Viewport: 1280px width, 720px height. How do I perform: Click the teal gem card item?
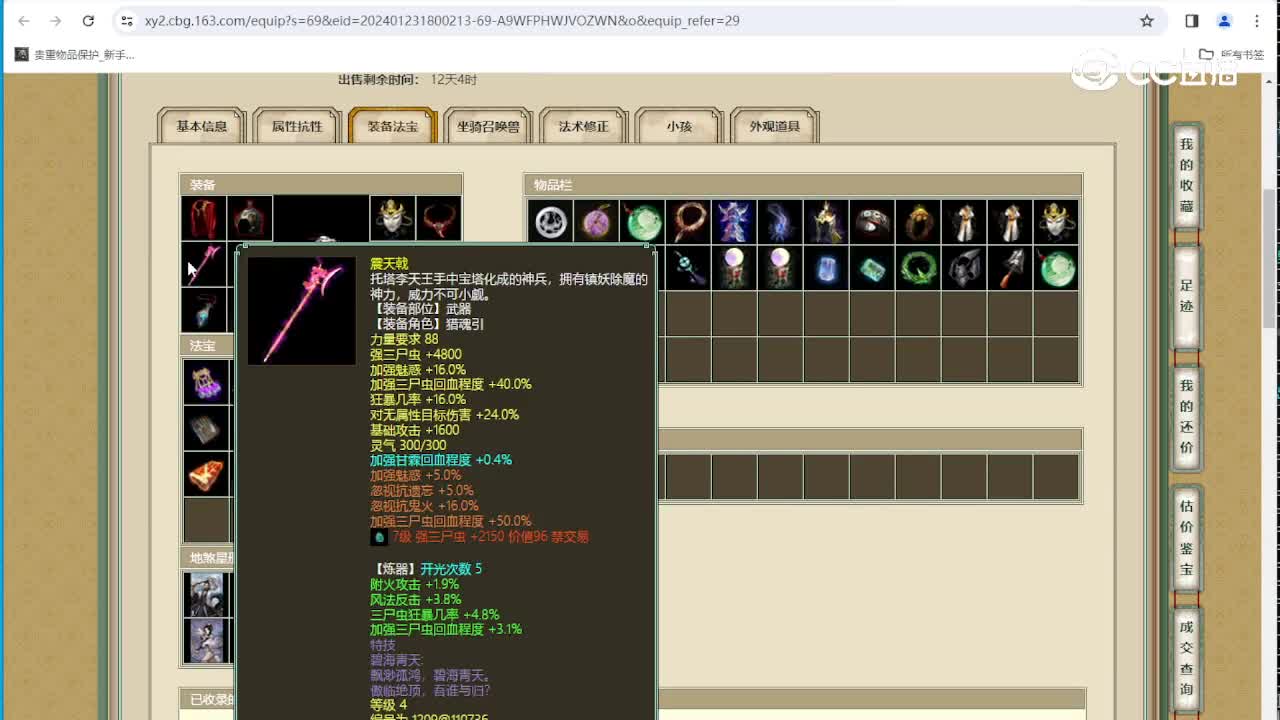coord(872,268)
